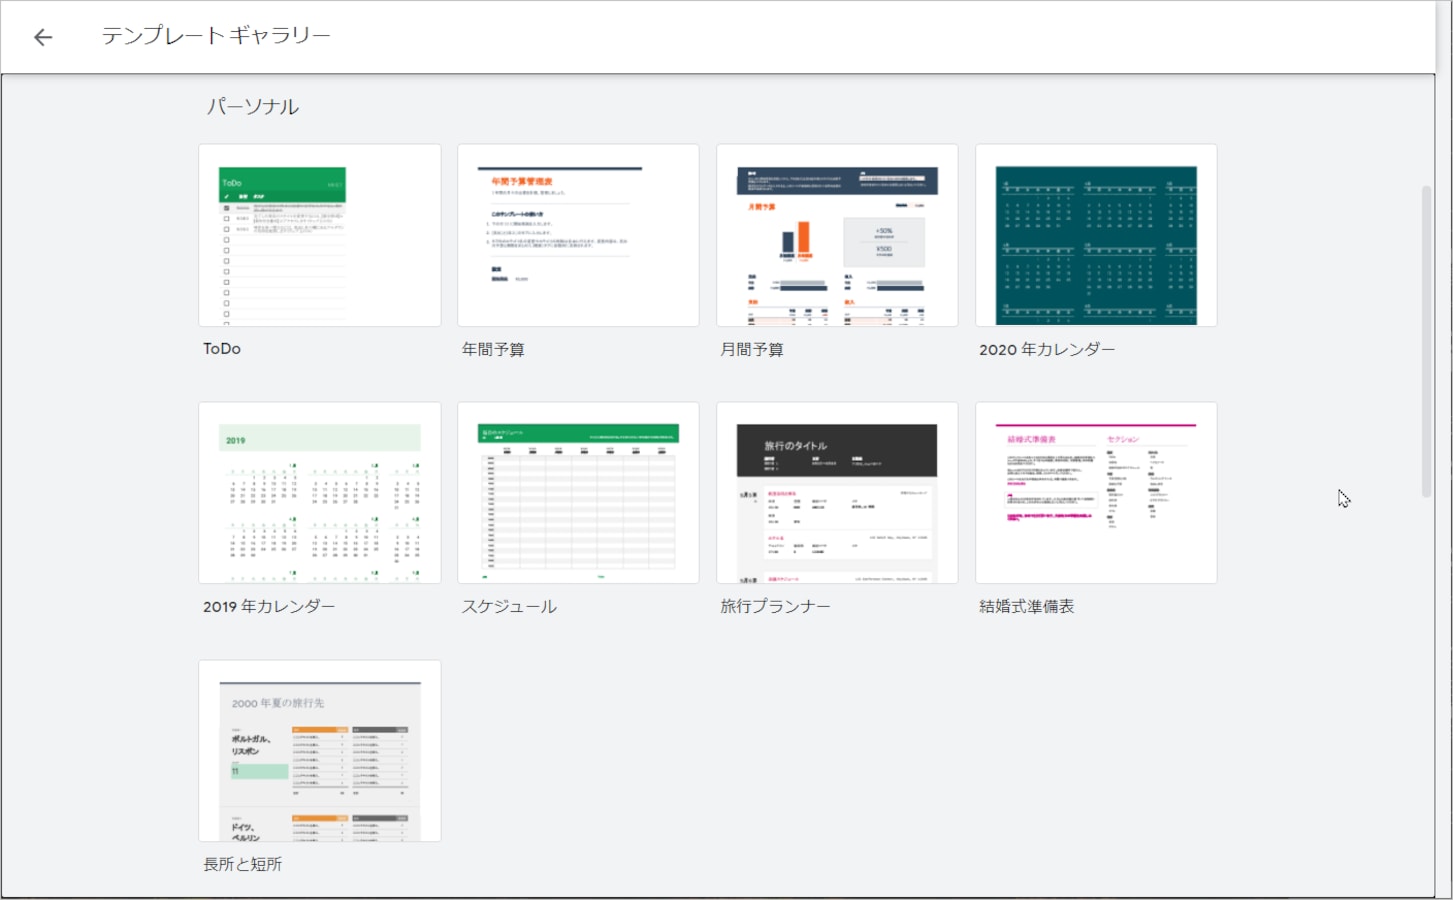Click the 2020 年カレンダー label

click(x=1046, y=349)
